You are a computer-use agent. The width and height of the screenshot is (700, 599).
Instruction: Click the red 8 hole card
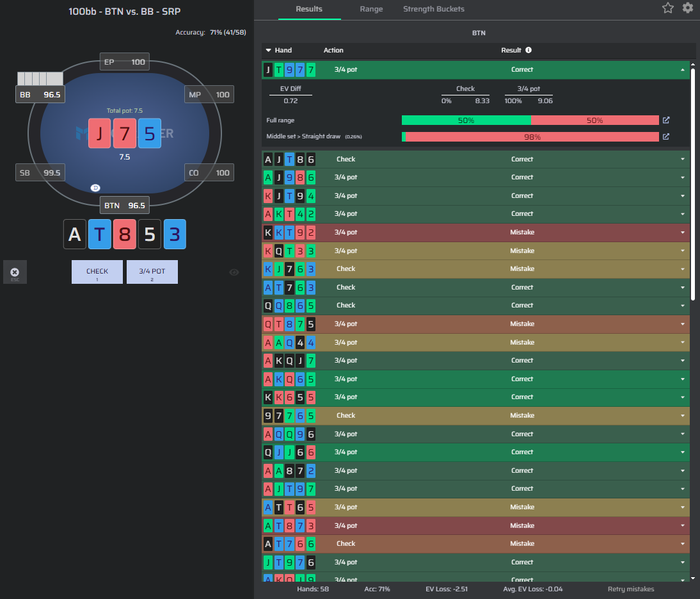click(x=125, y=234)
